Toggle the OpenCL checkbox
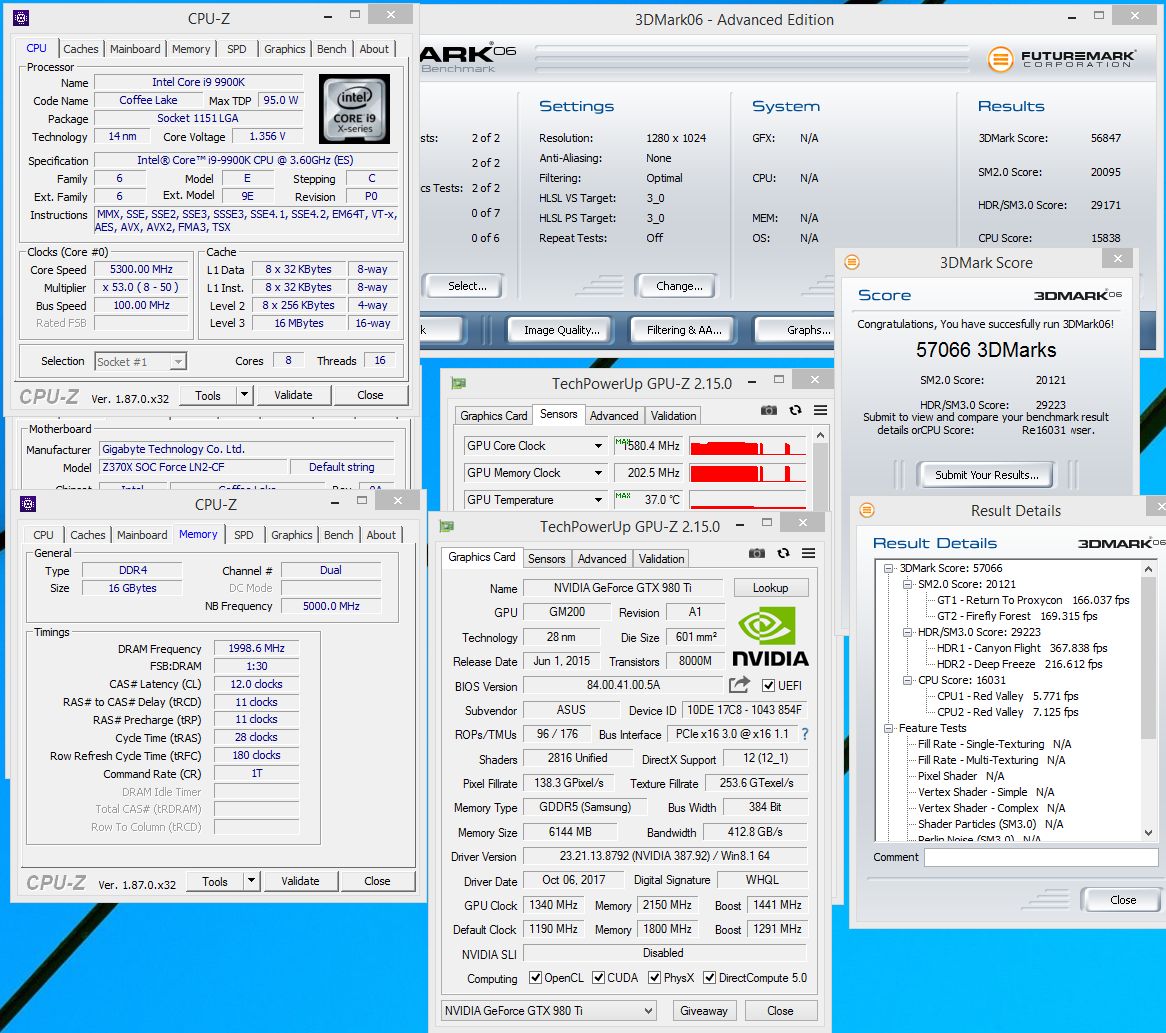This screenshot has height=1033, width=1166. coord(535,978)
